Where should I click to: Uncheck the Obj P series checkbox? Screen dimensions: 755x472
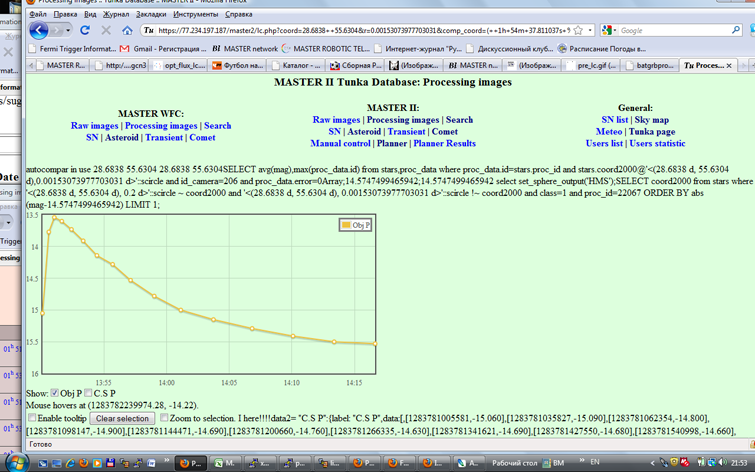click(x=55, y=393)
